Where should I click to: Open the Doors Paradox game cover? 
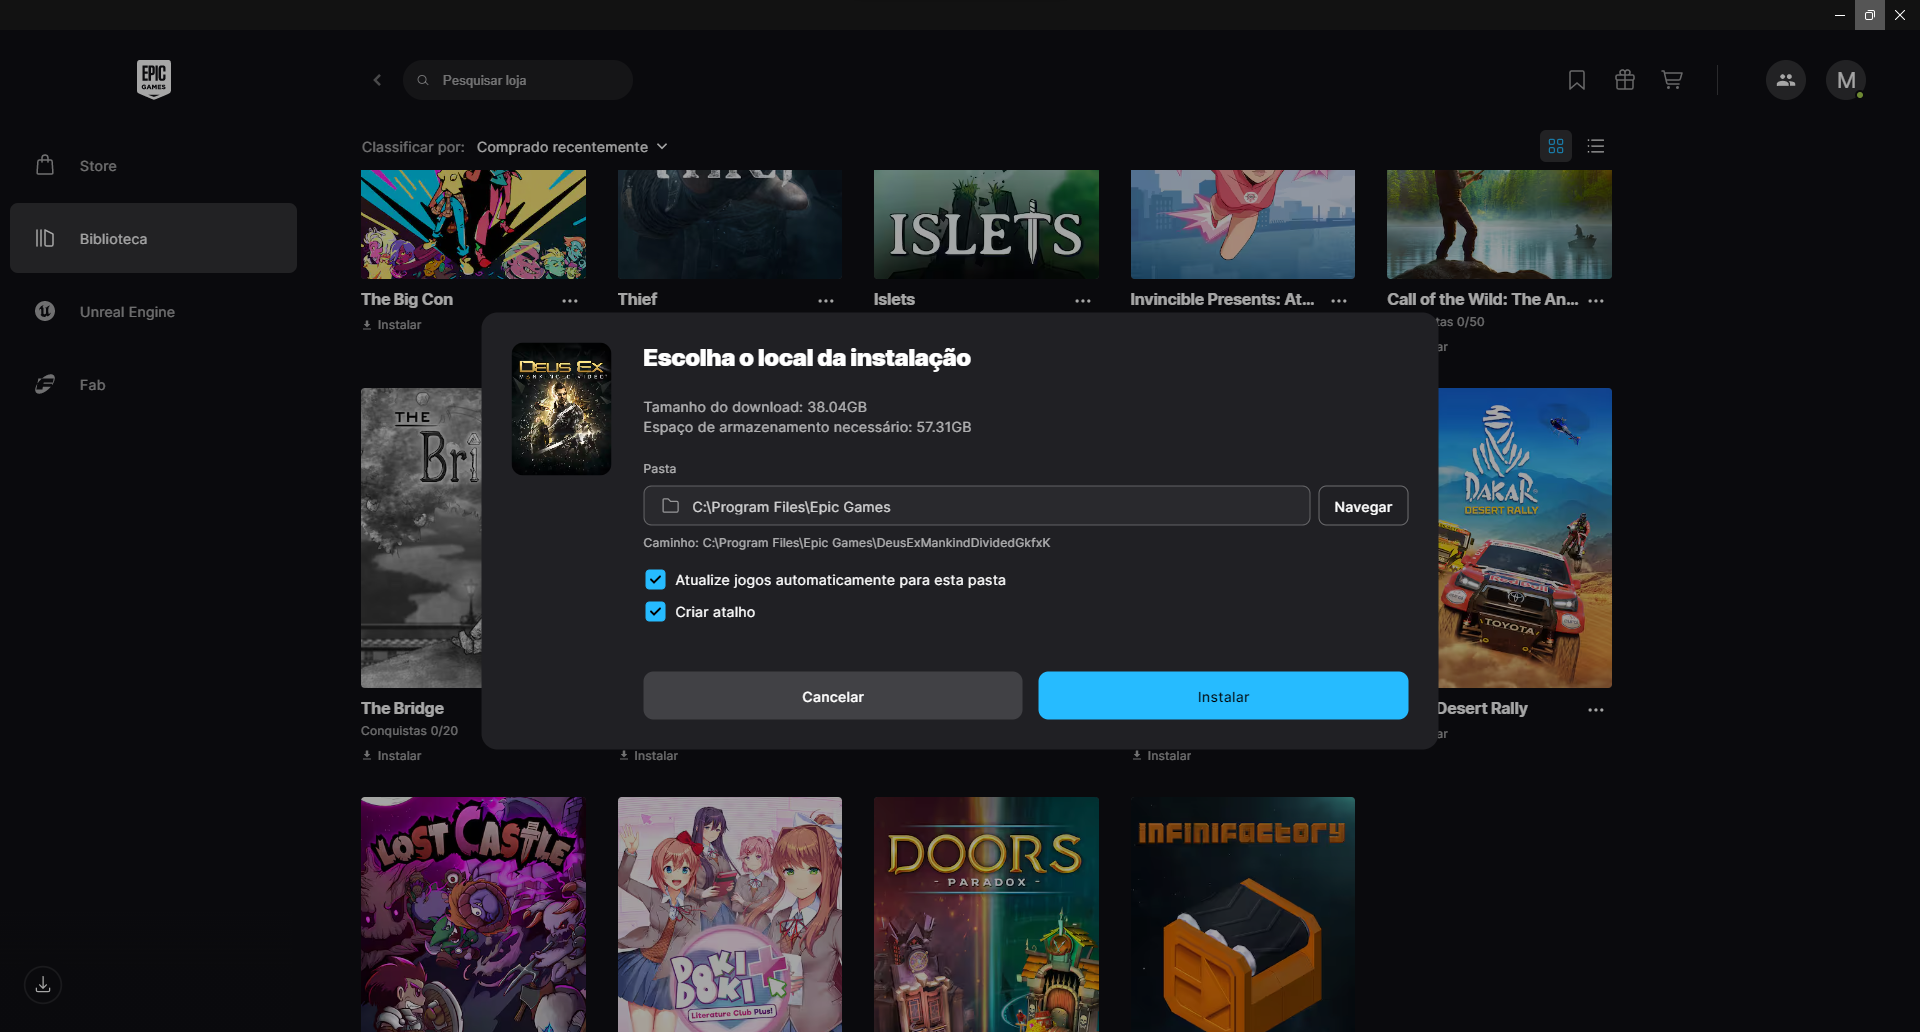pos(986,914)
